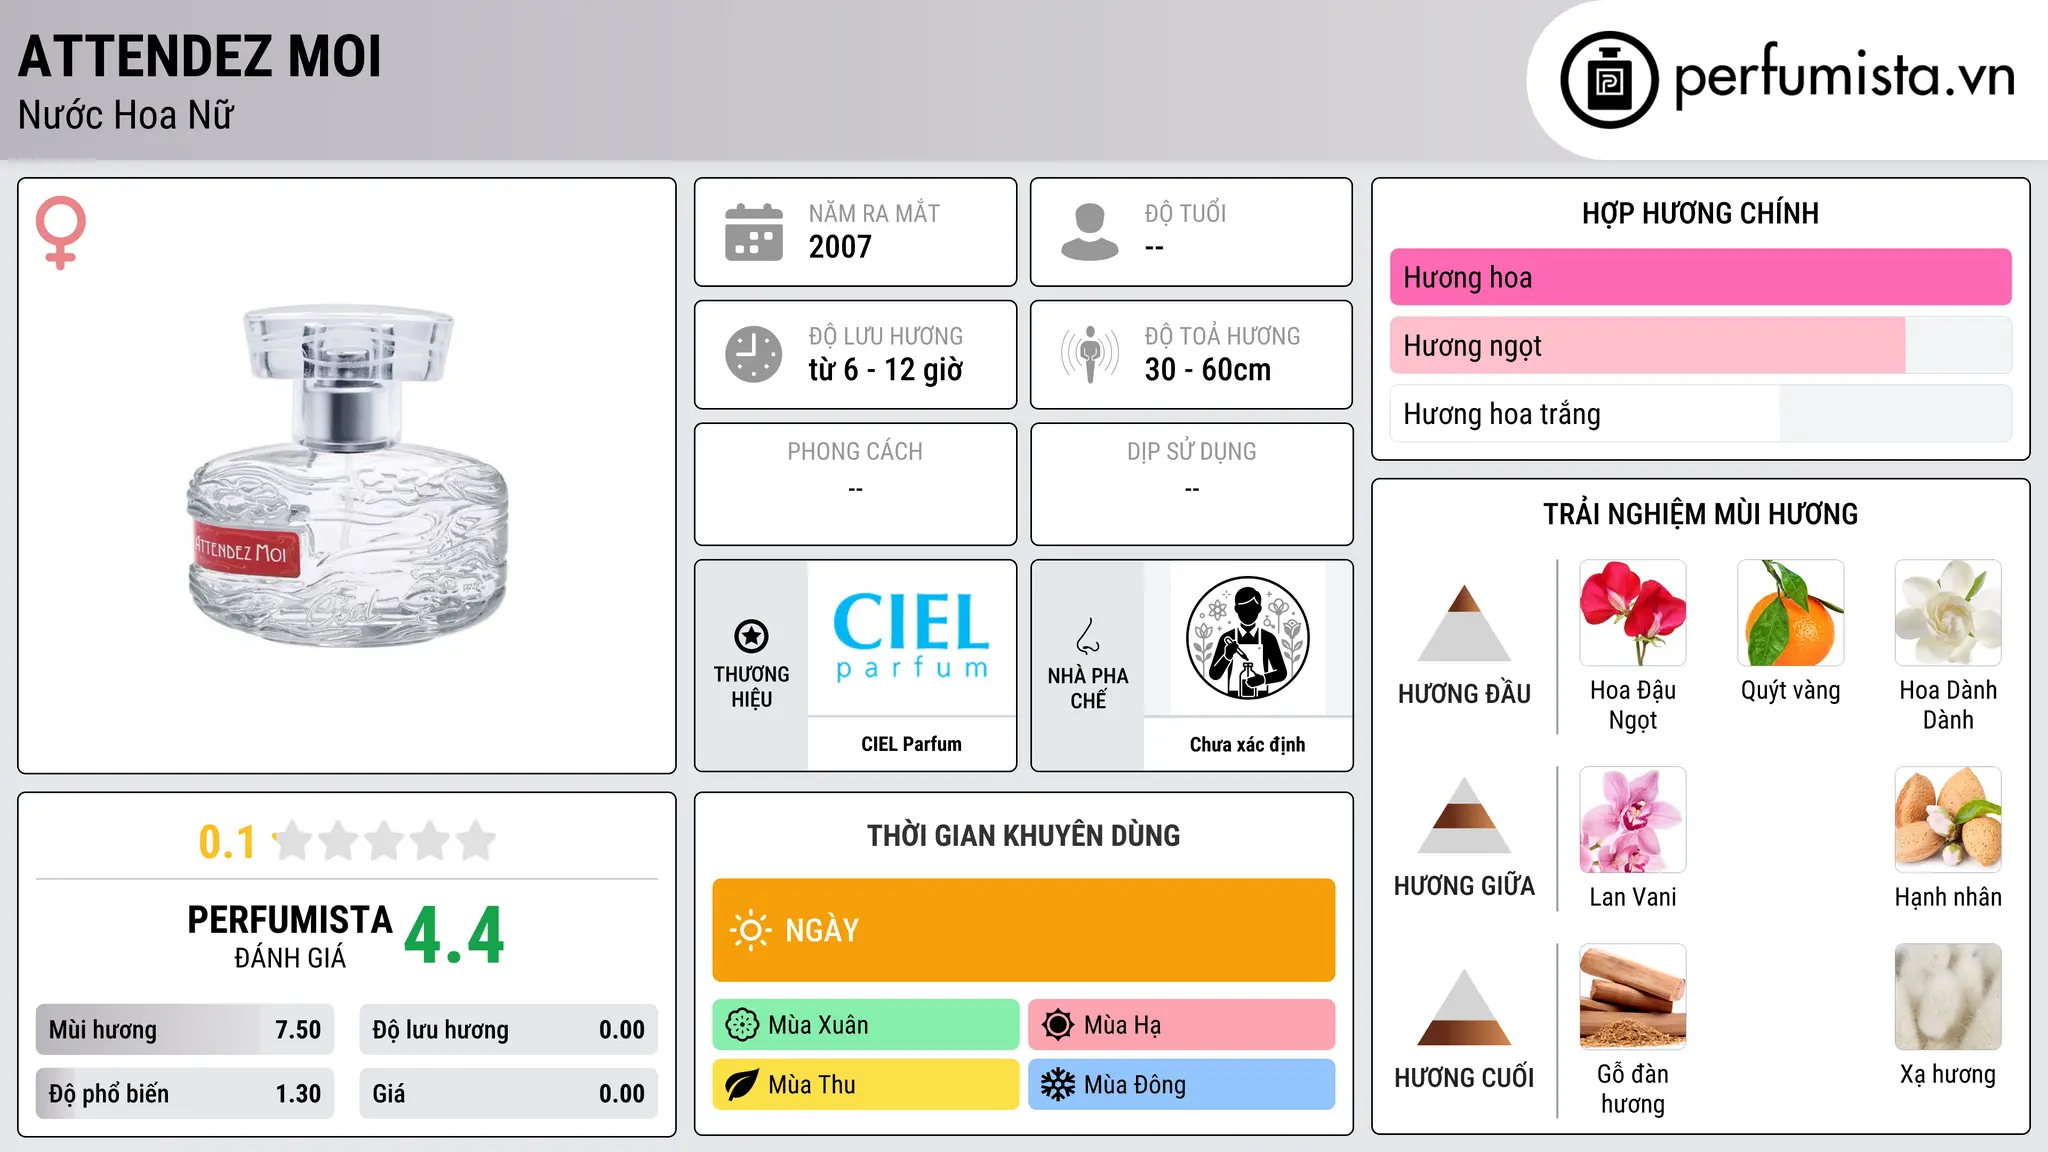Click the sillage icon beside Độ toả hương
This screenshot has width=2048, height=1152.
(x=1089, y=354)
